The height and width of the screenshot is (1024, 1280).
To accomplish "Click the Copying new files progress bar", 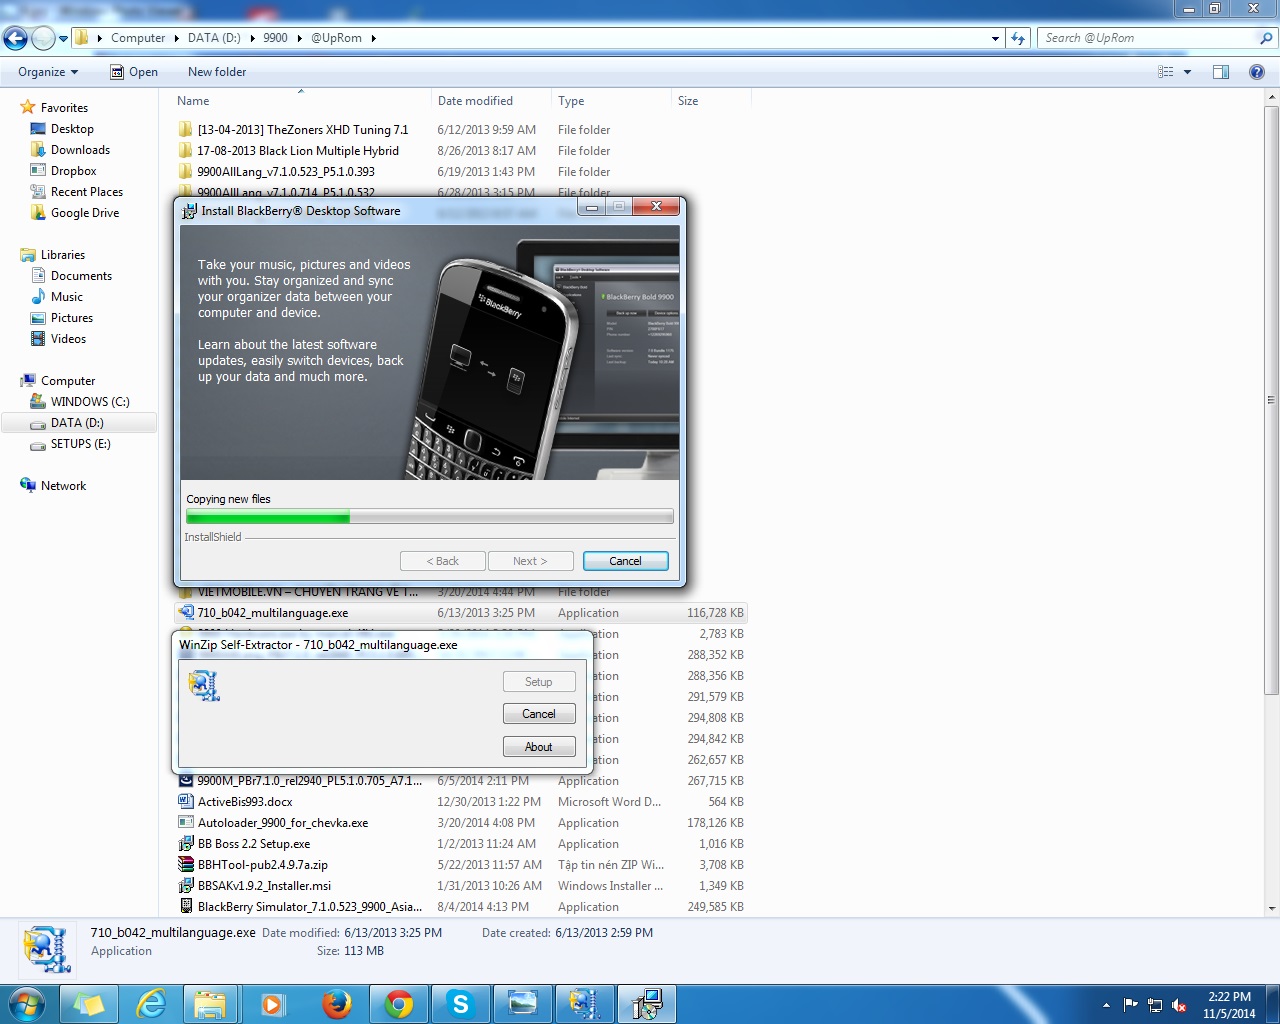I will point(429,517).
